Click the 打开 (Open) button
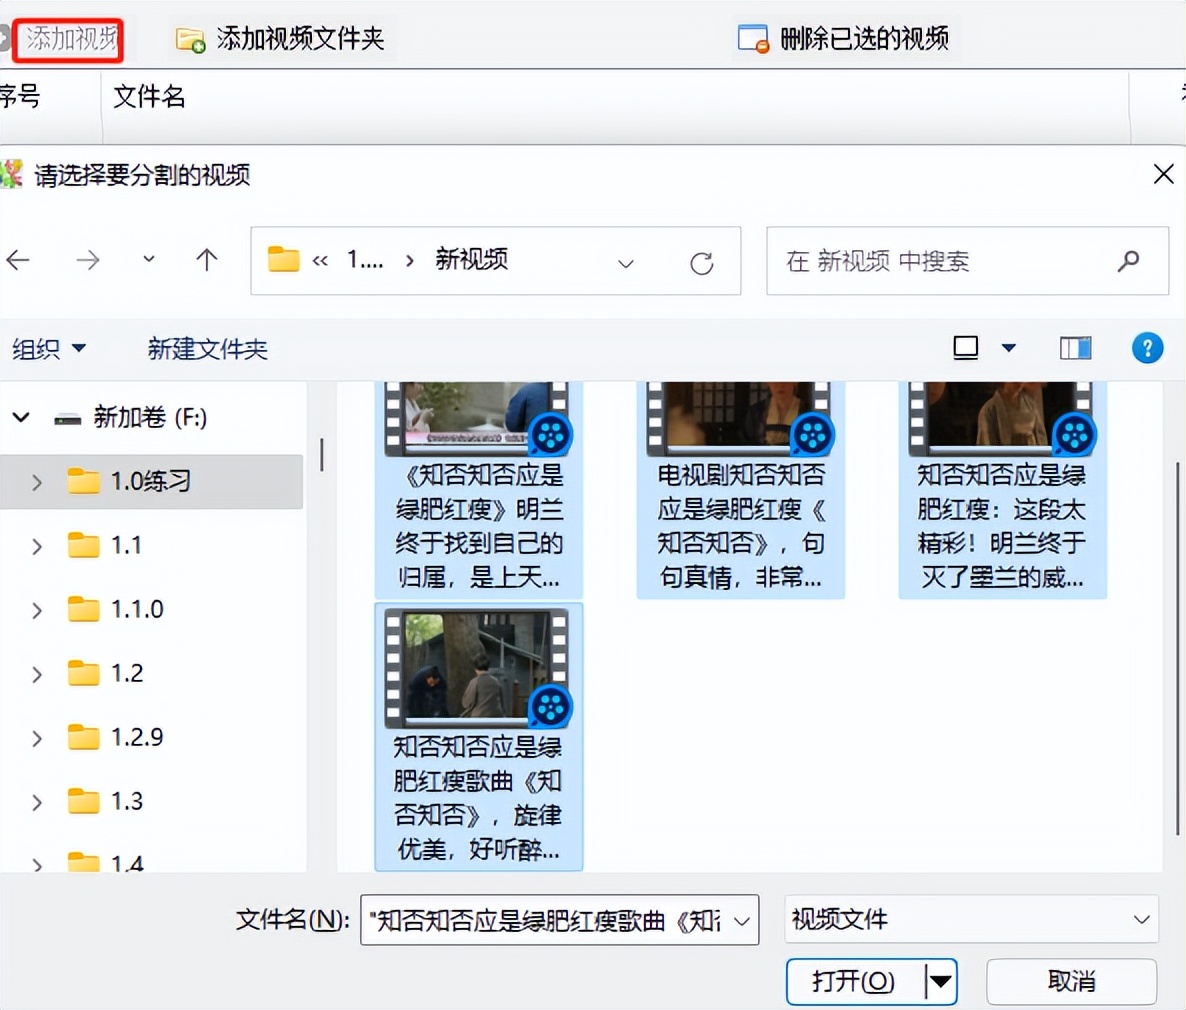The width and height of the screenshot is (1186, 1010). [x=851, y=981]
